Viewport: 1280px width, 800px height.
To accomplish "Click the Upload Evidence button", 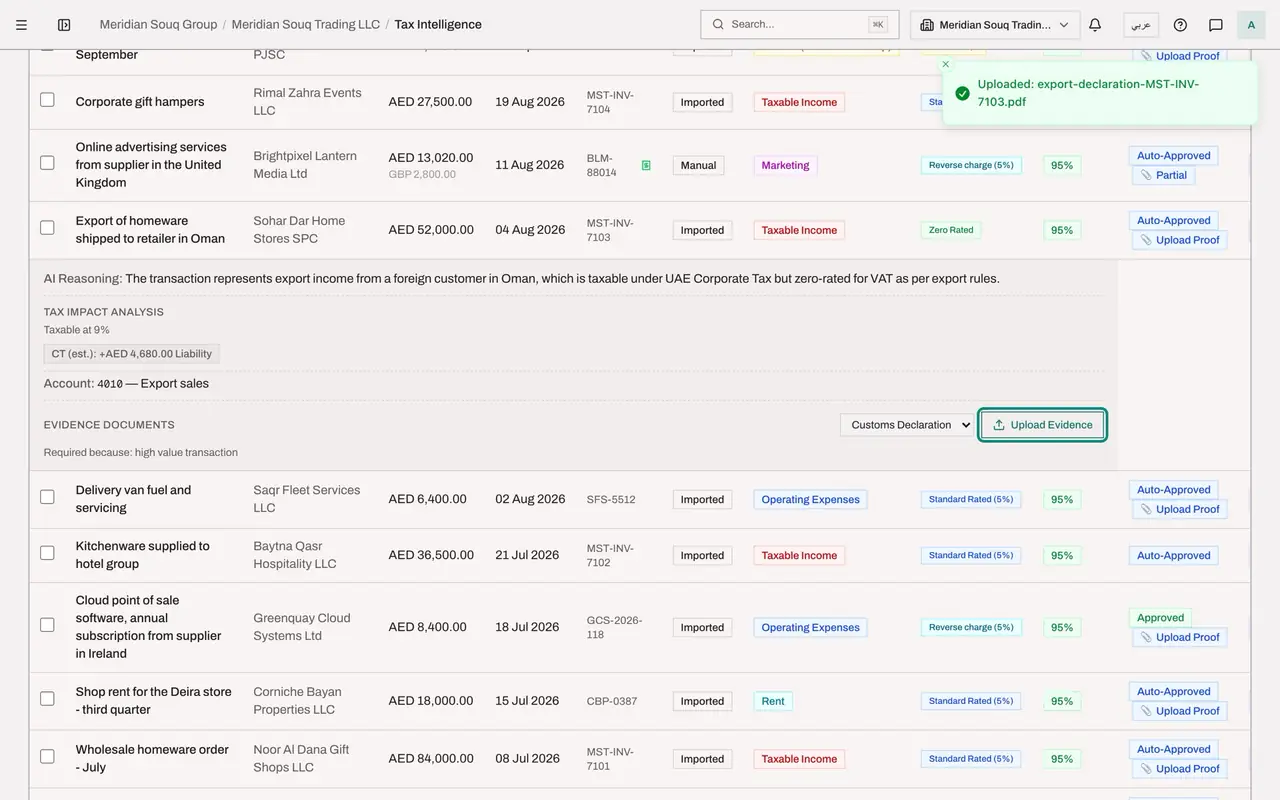I will (1042, 425).
